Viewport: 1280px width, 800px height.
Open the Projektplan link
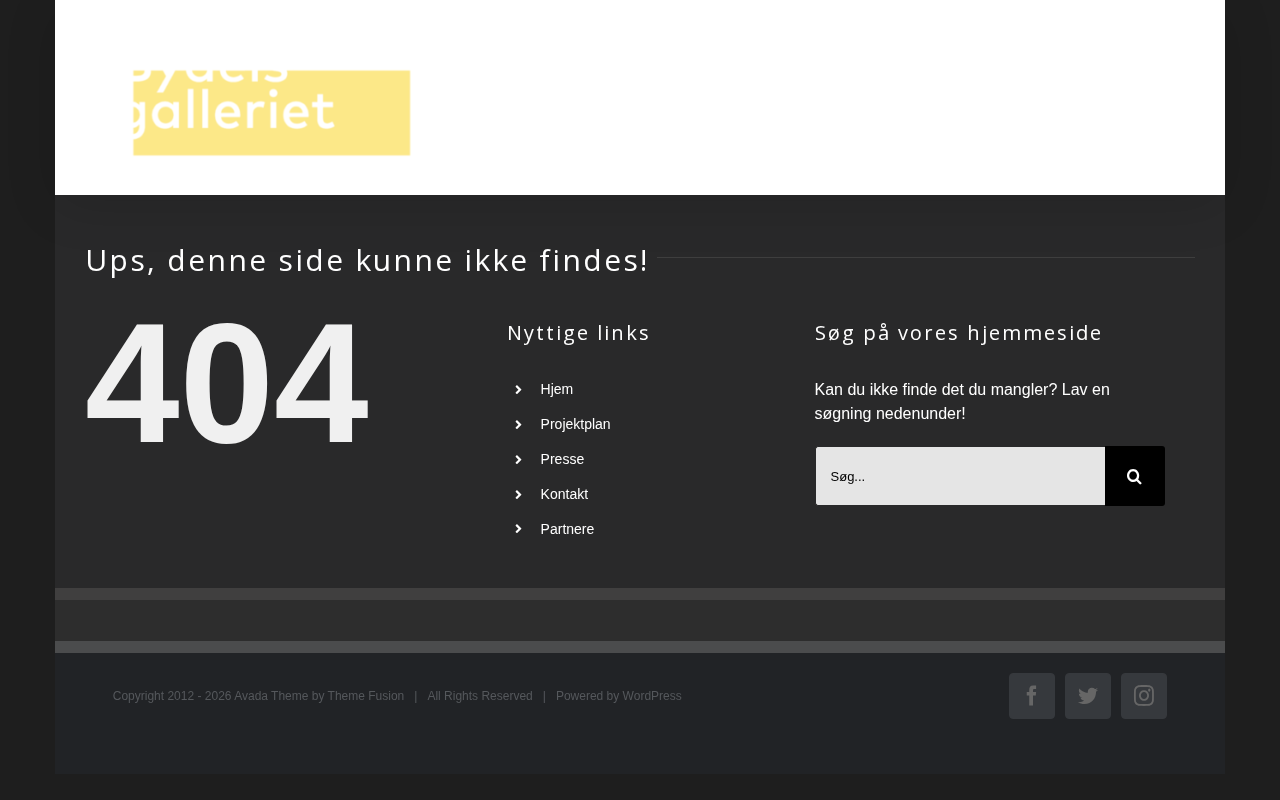point(575,424)
